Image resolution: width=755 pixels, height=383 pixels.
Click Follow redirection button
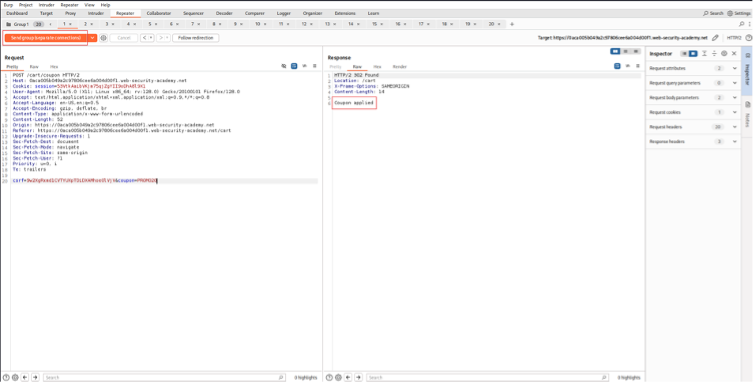tap(195, 38)
